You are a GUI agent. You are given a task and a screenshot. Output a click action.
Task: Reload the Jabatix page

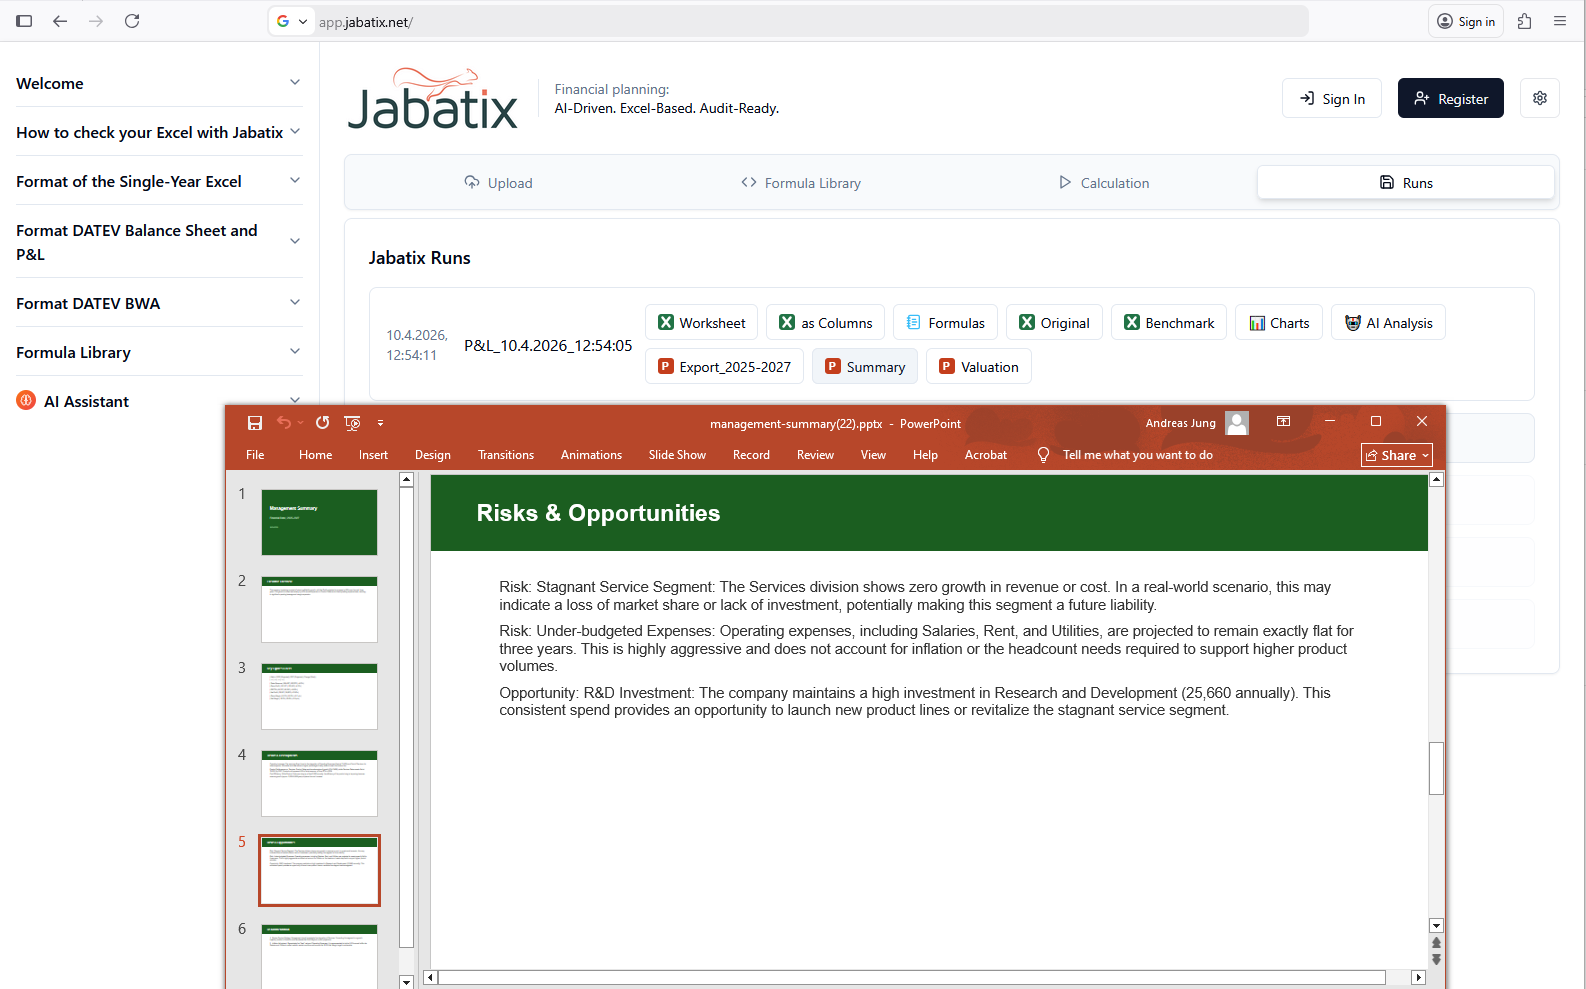pyautogui.click(x=132, y=21)
